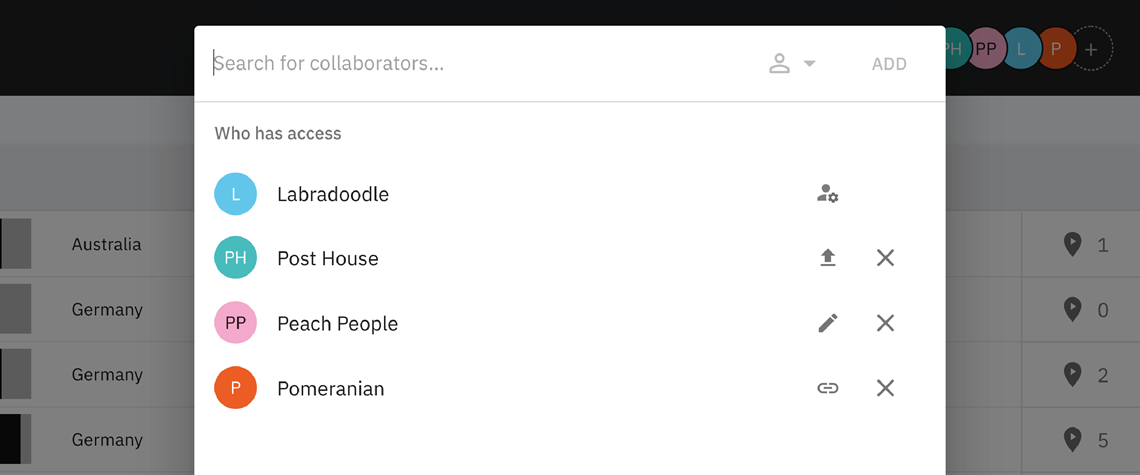
Task: Remove Pomeranian from collaborators
Action: (x=885, y=388)
